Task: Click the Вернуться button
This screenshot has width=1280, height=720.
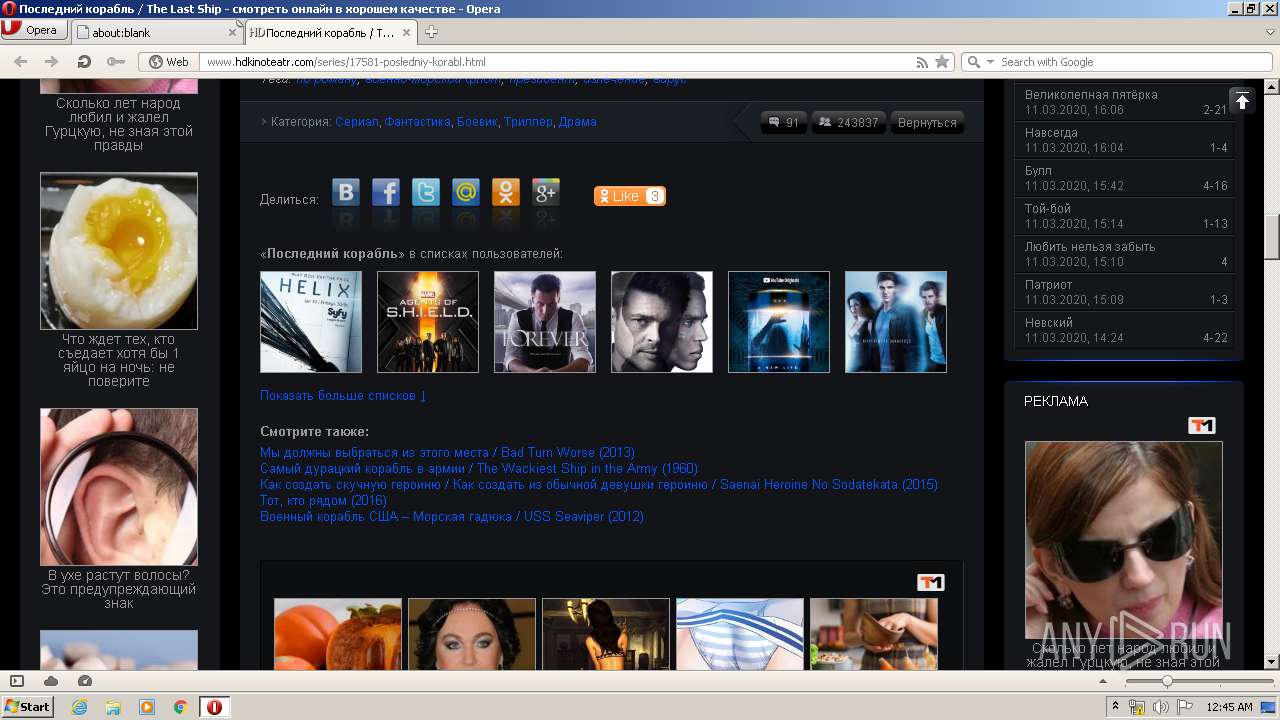Action: [927, 122]
